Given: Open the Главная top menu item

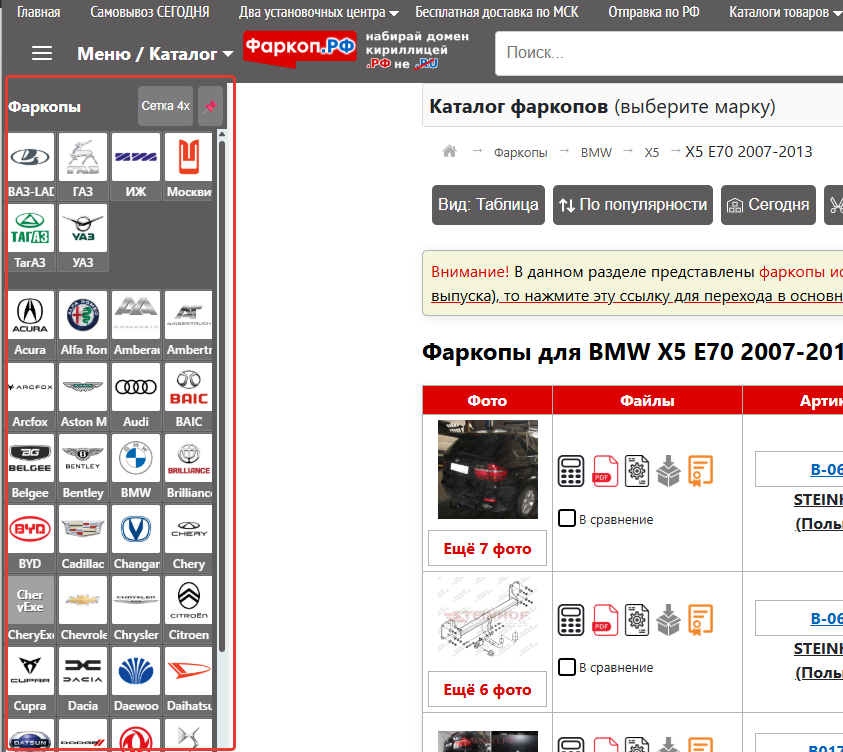Looking at the screenshot, I should point(39,12).
